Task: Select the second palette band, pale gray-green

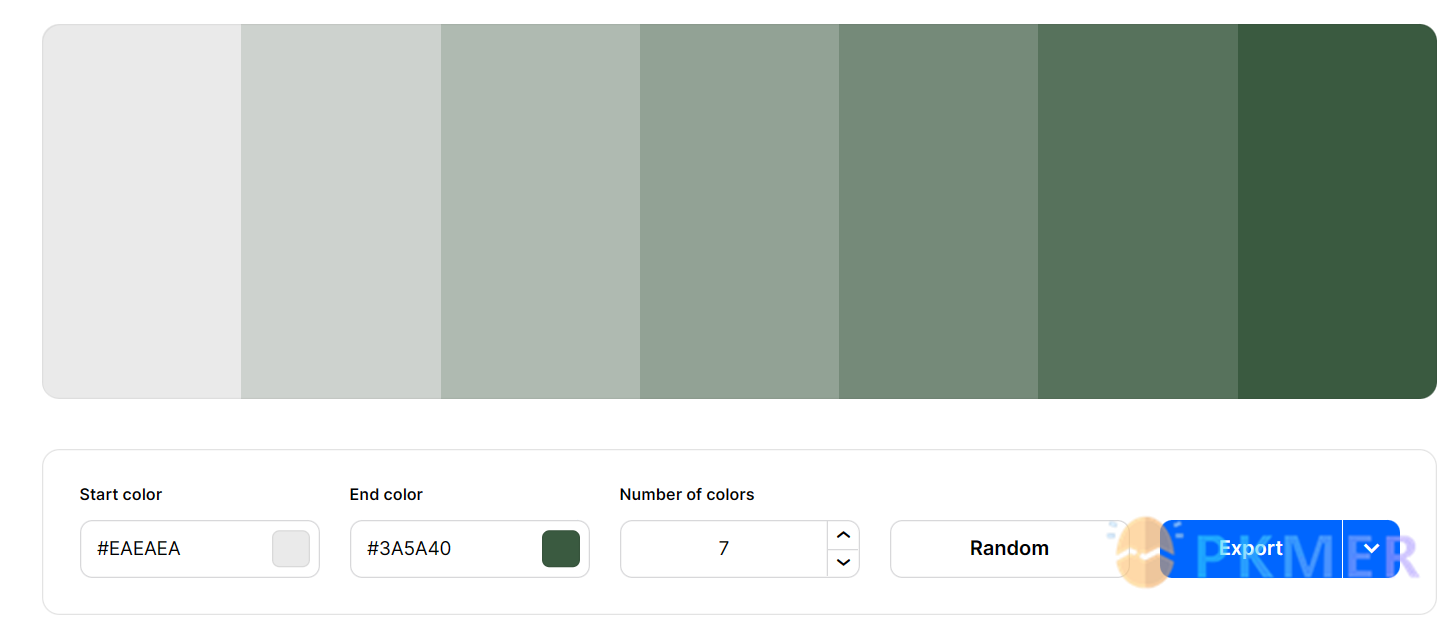Action: (341, 211)
